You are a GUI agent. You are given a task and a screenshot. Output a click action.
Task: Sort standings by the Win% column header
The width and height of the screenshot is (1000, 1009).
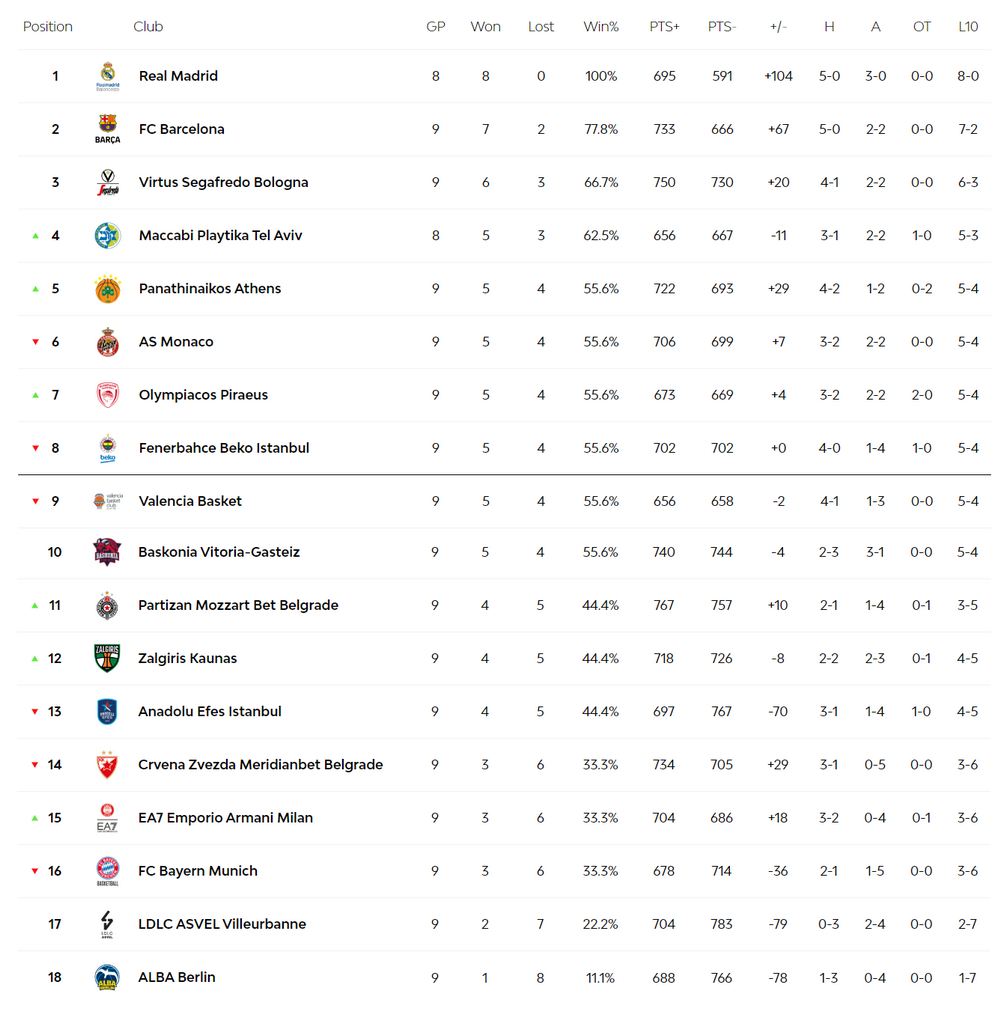600,26
